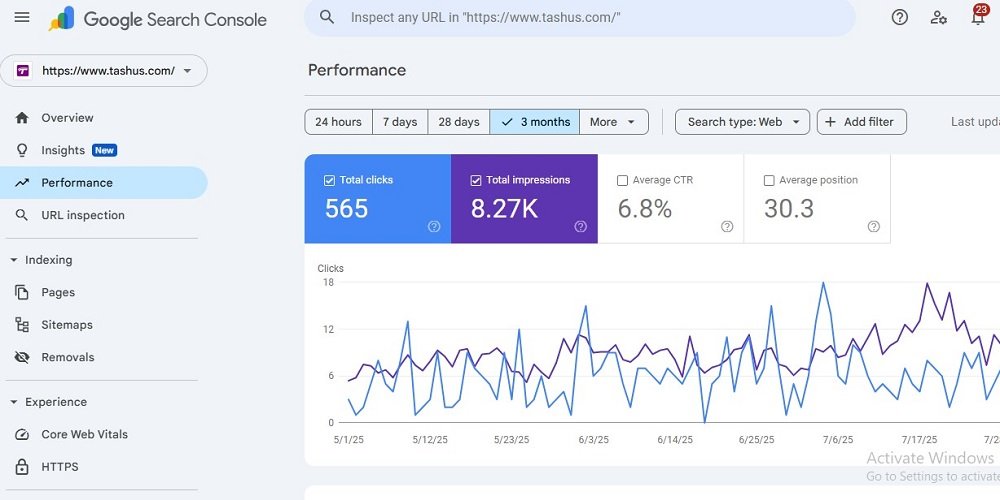Click the HTTPS lock icon
Viewport: 1000px width, 500px height.
[x=22, y=467]
